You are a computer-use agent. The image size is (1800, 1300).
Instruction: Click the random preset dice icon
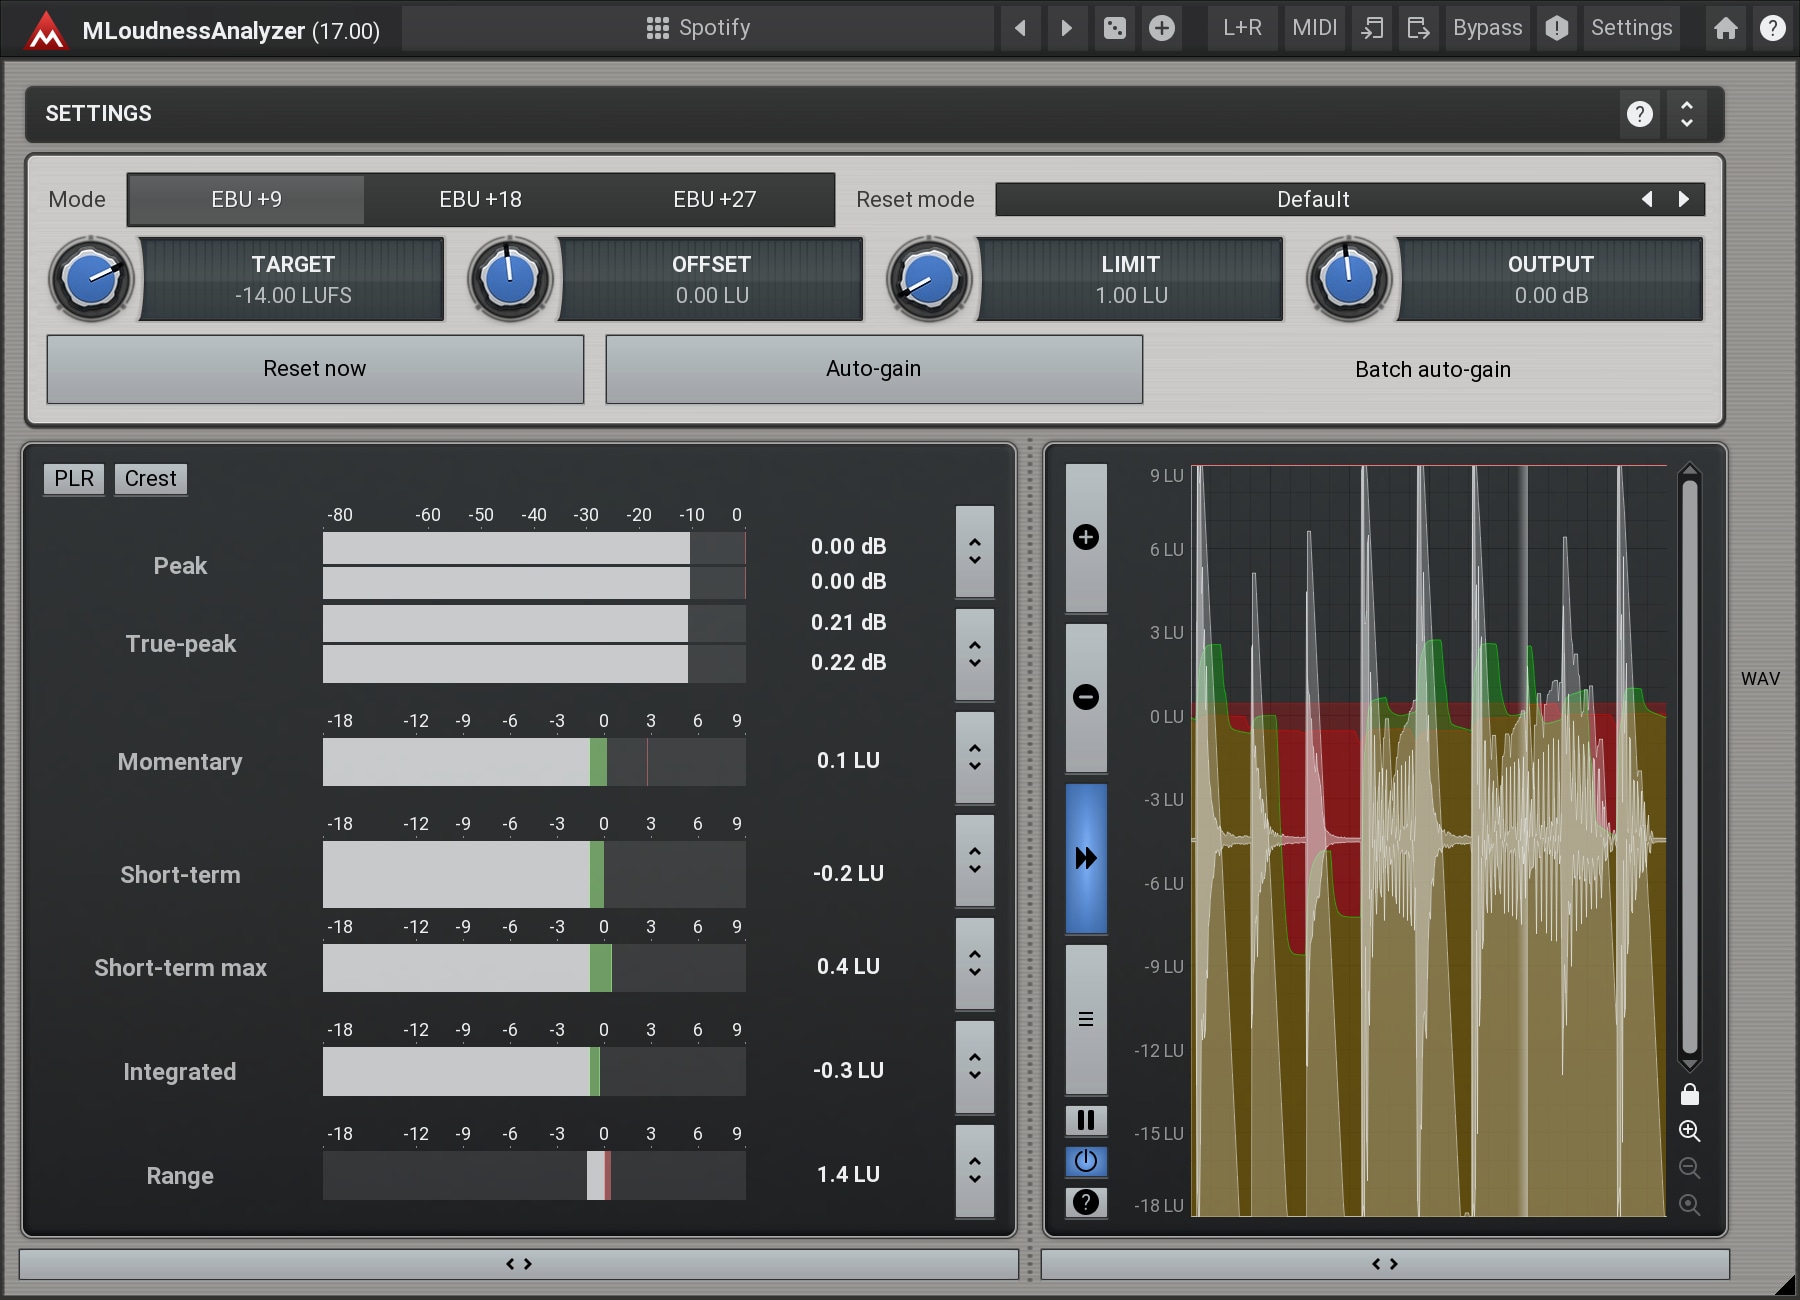click(x=1114, y=28)
